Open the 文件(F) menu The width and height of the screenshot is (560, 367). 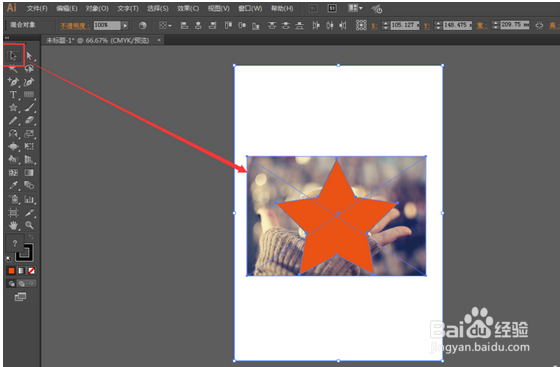(37, 8)
